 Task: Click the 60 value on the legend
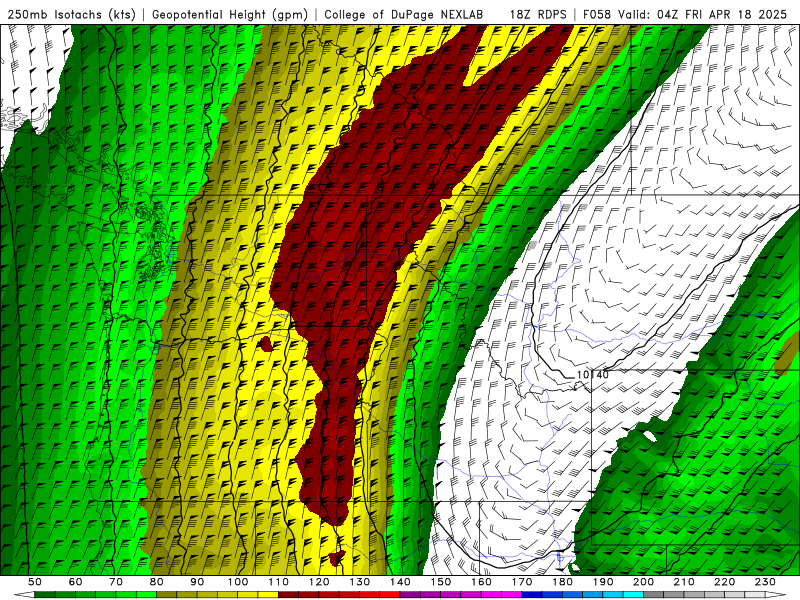(75, 582)
